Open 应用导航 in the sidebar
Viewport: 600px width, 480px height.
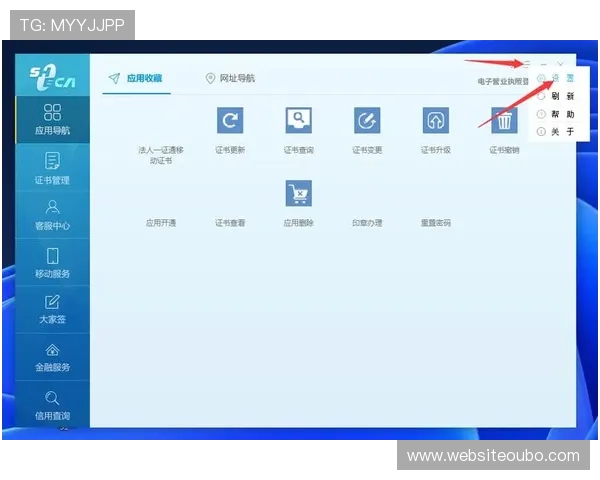point(52,119)
